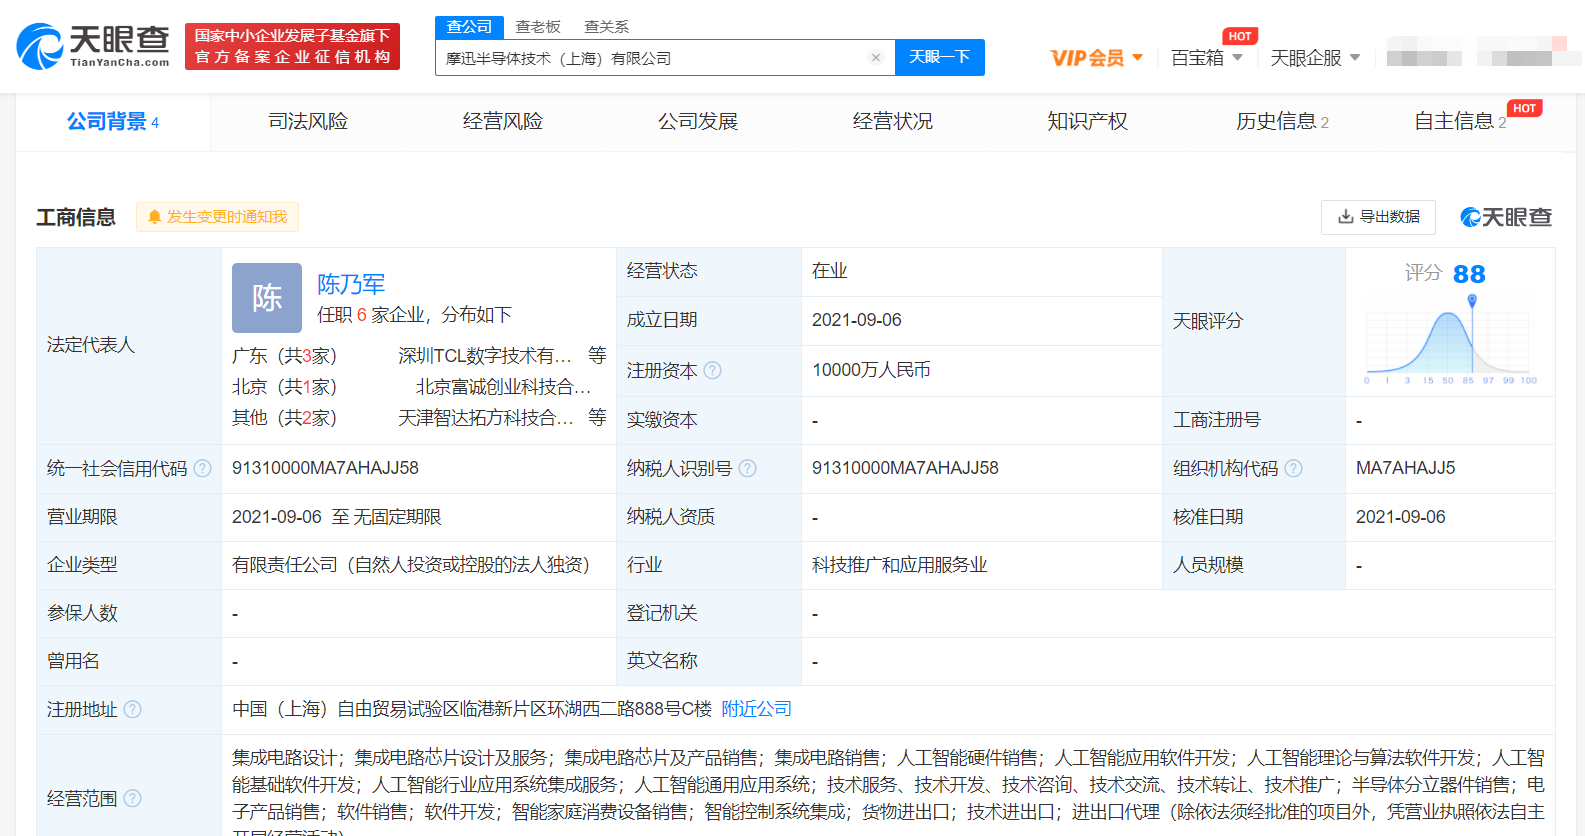The width and height of the screenshot is (1585, 836).
Task: Click help icon beside 统一社会信用代码
Action: click(x=202, y=468)
